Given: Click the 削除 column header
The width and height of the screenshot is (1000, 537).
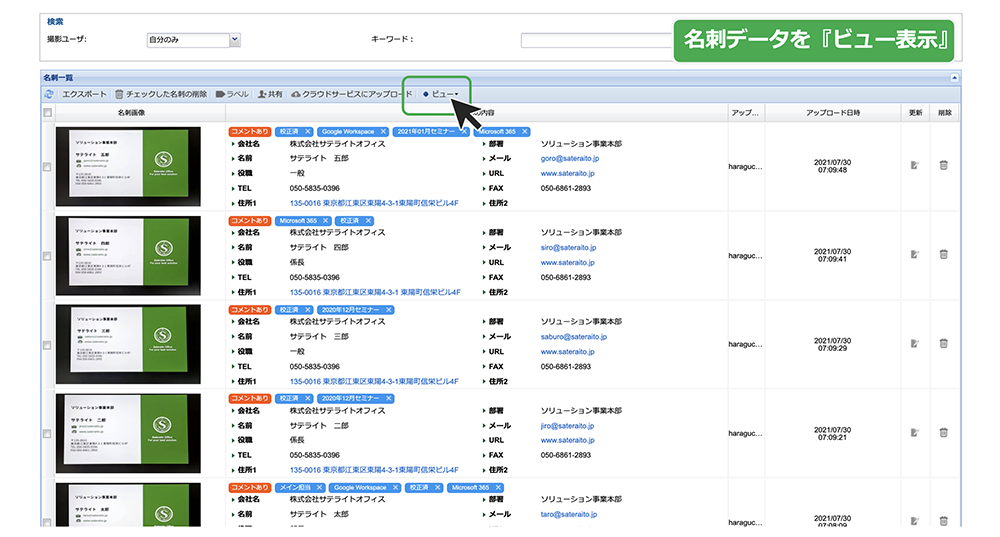Looking at the screenshot, I should [x=945, y=113].
